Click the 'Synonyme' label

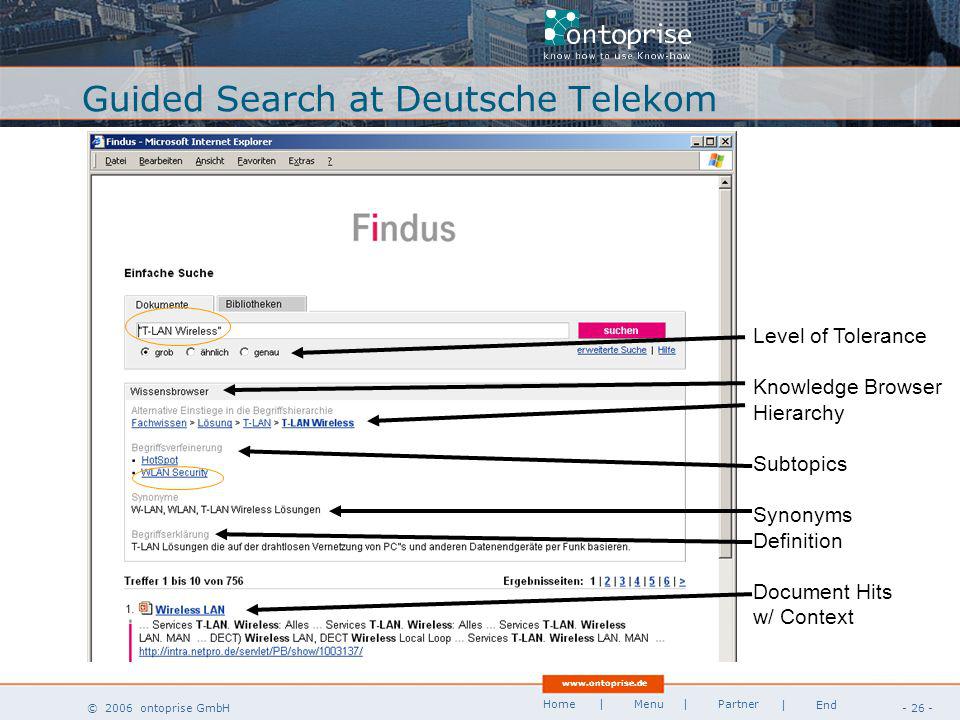[x=155, y=497]
